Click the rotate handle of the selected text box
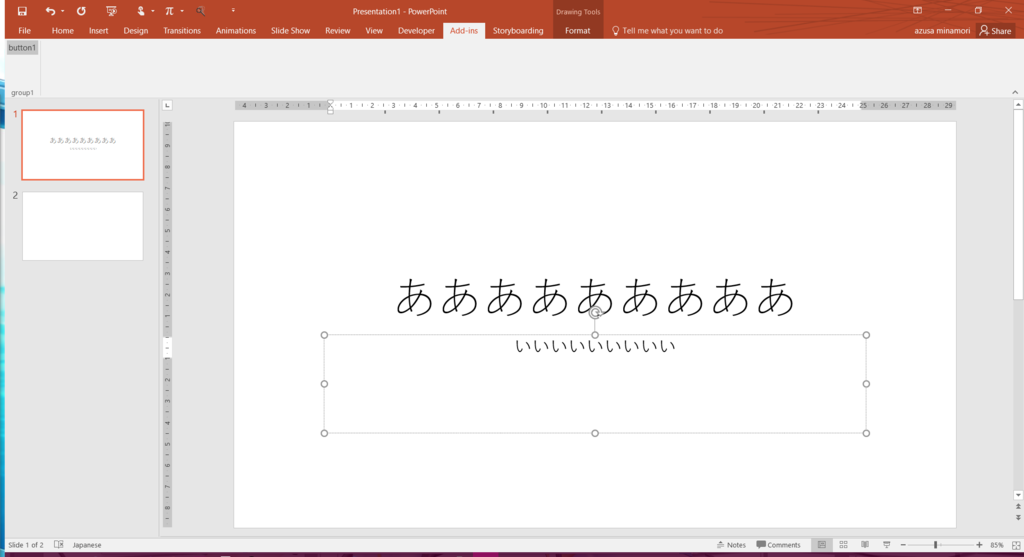Viewport: 1024px width, 557px height. pyautogui.click(x=595, y=313)
